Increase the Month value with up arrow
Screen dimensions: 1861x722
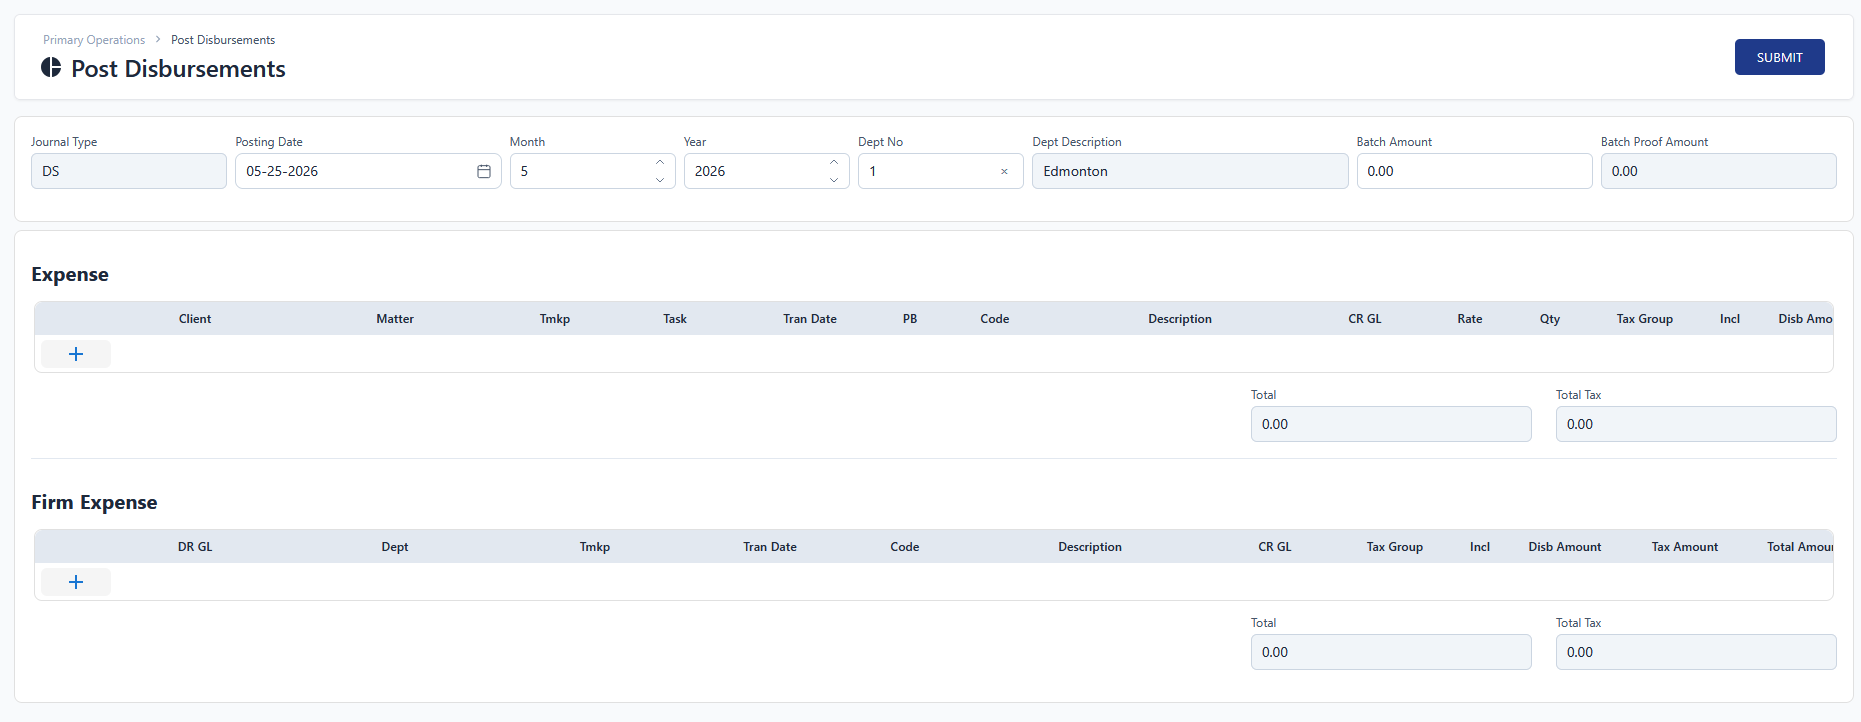pyautogui.click(x=660, y=162)
